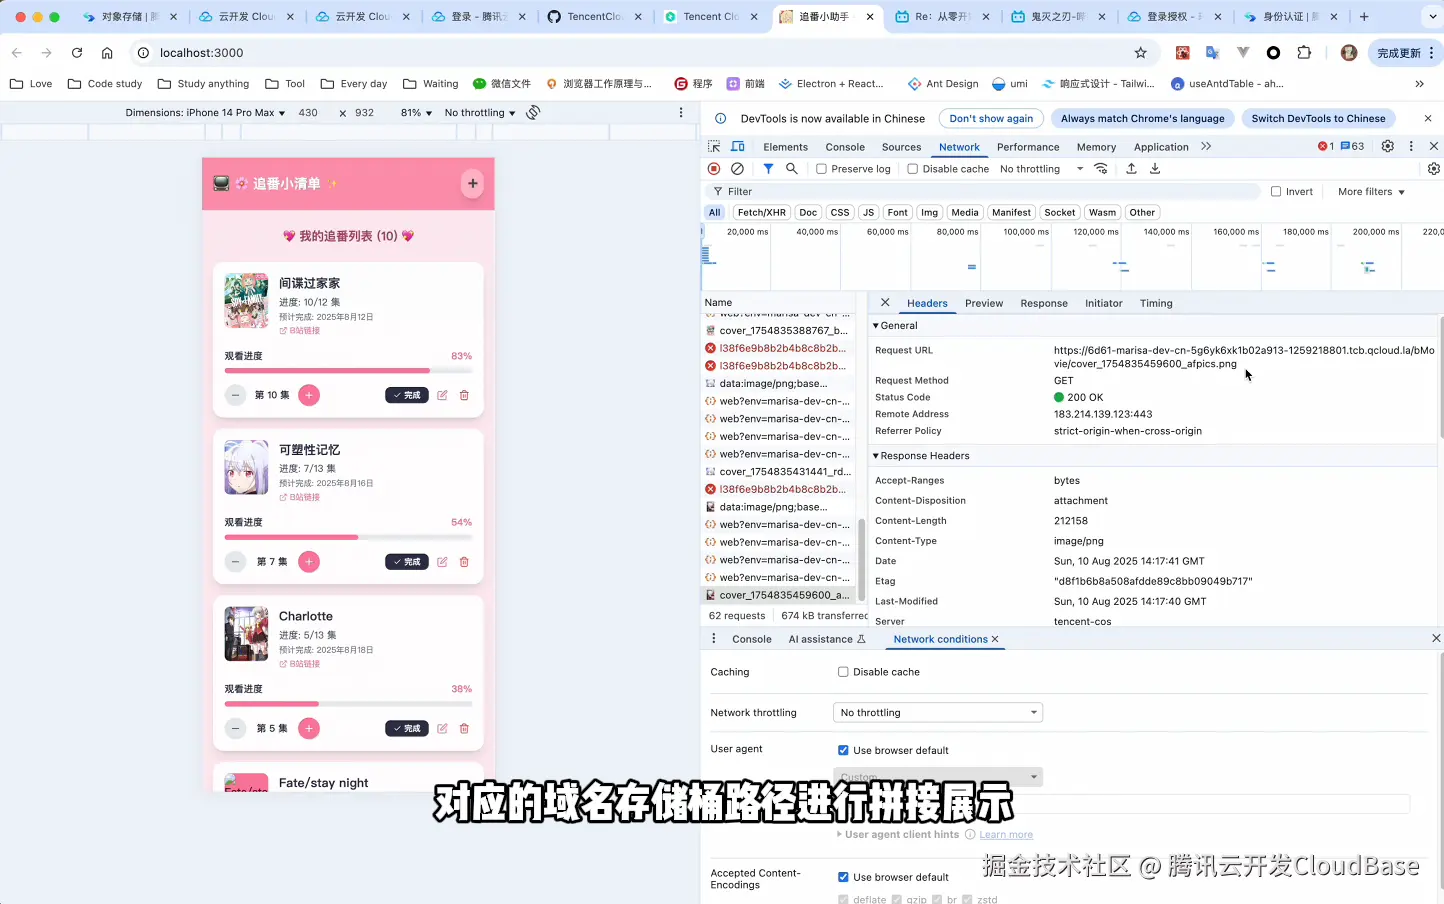Image resolution: width=1444 pixels, height=904 pixels.
Task: Uncheck Use browser default for User agent
Action: point(843,749)
